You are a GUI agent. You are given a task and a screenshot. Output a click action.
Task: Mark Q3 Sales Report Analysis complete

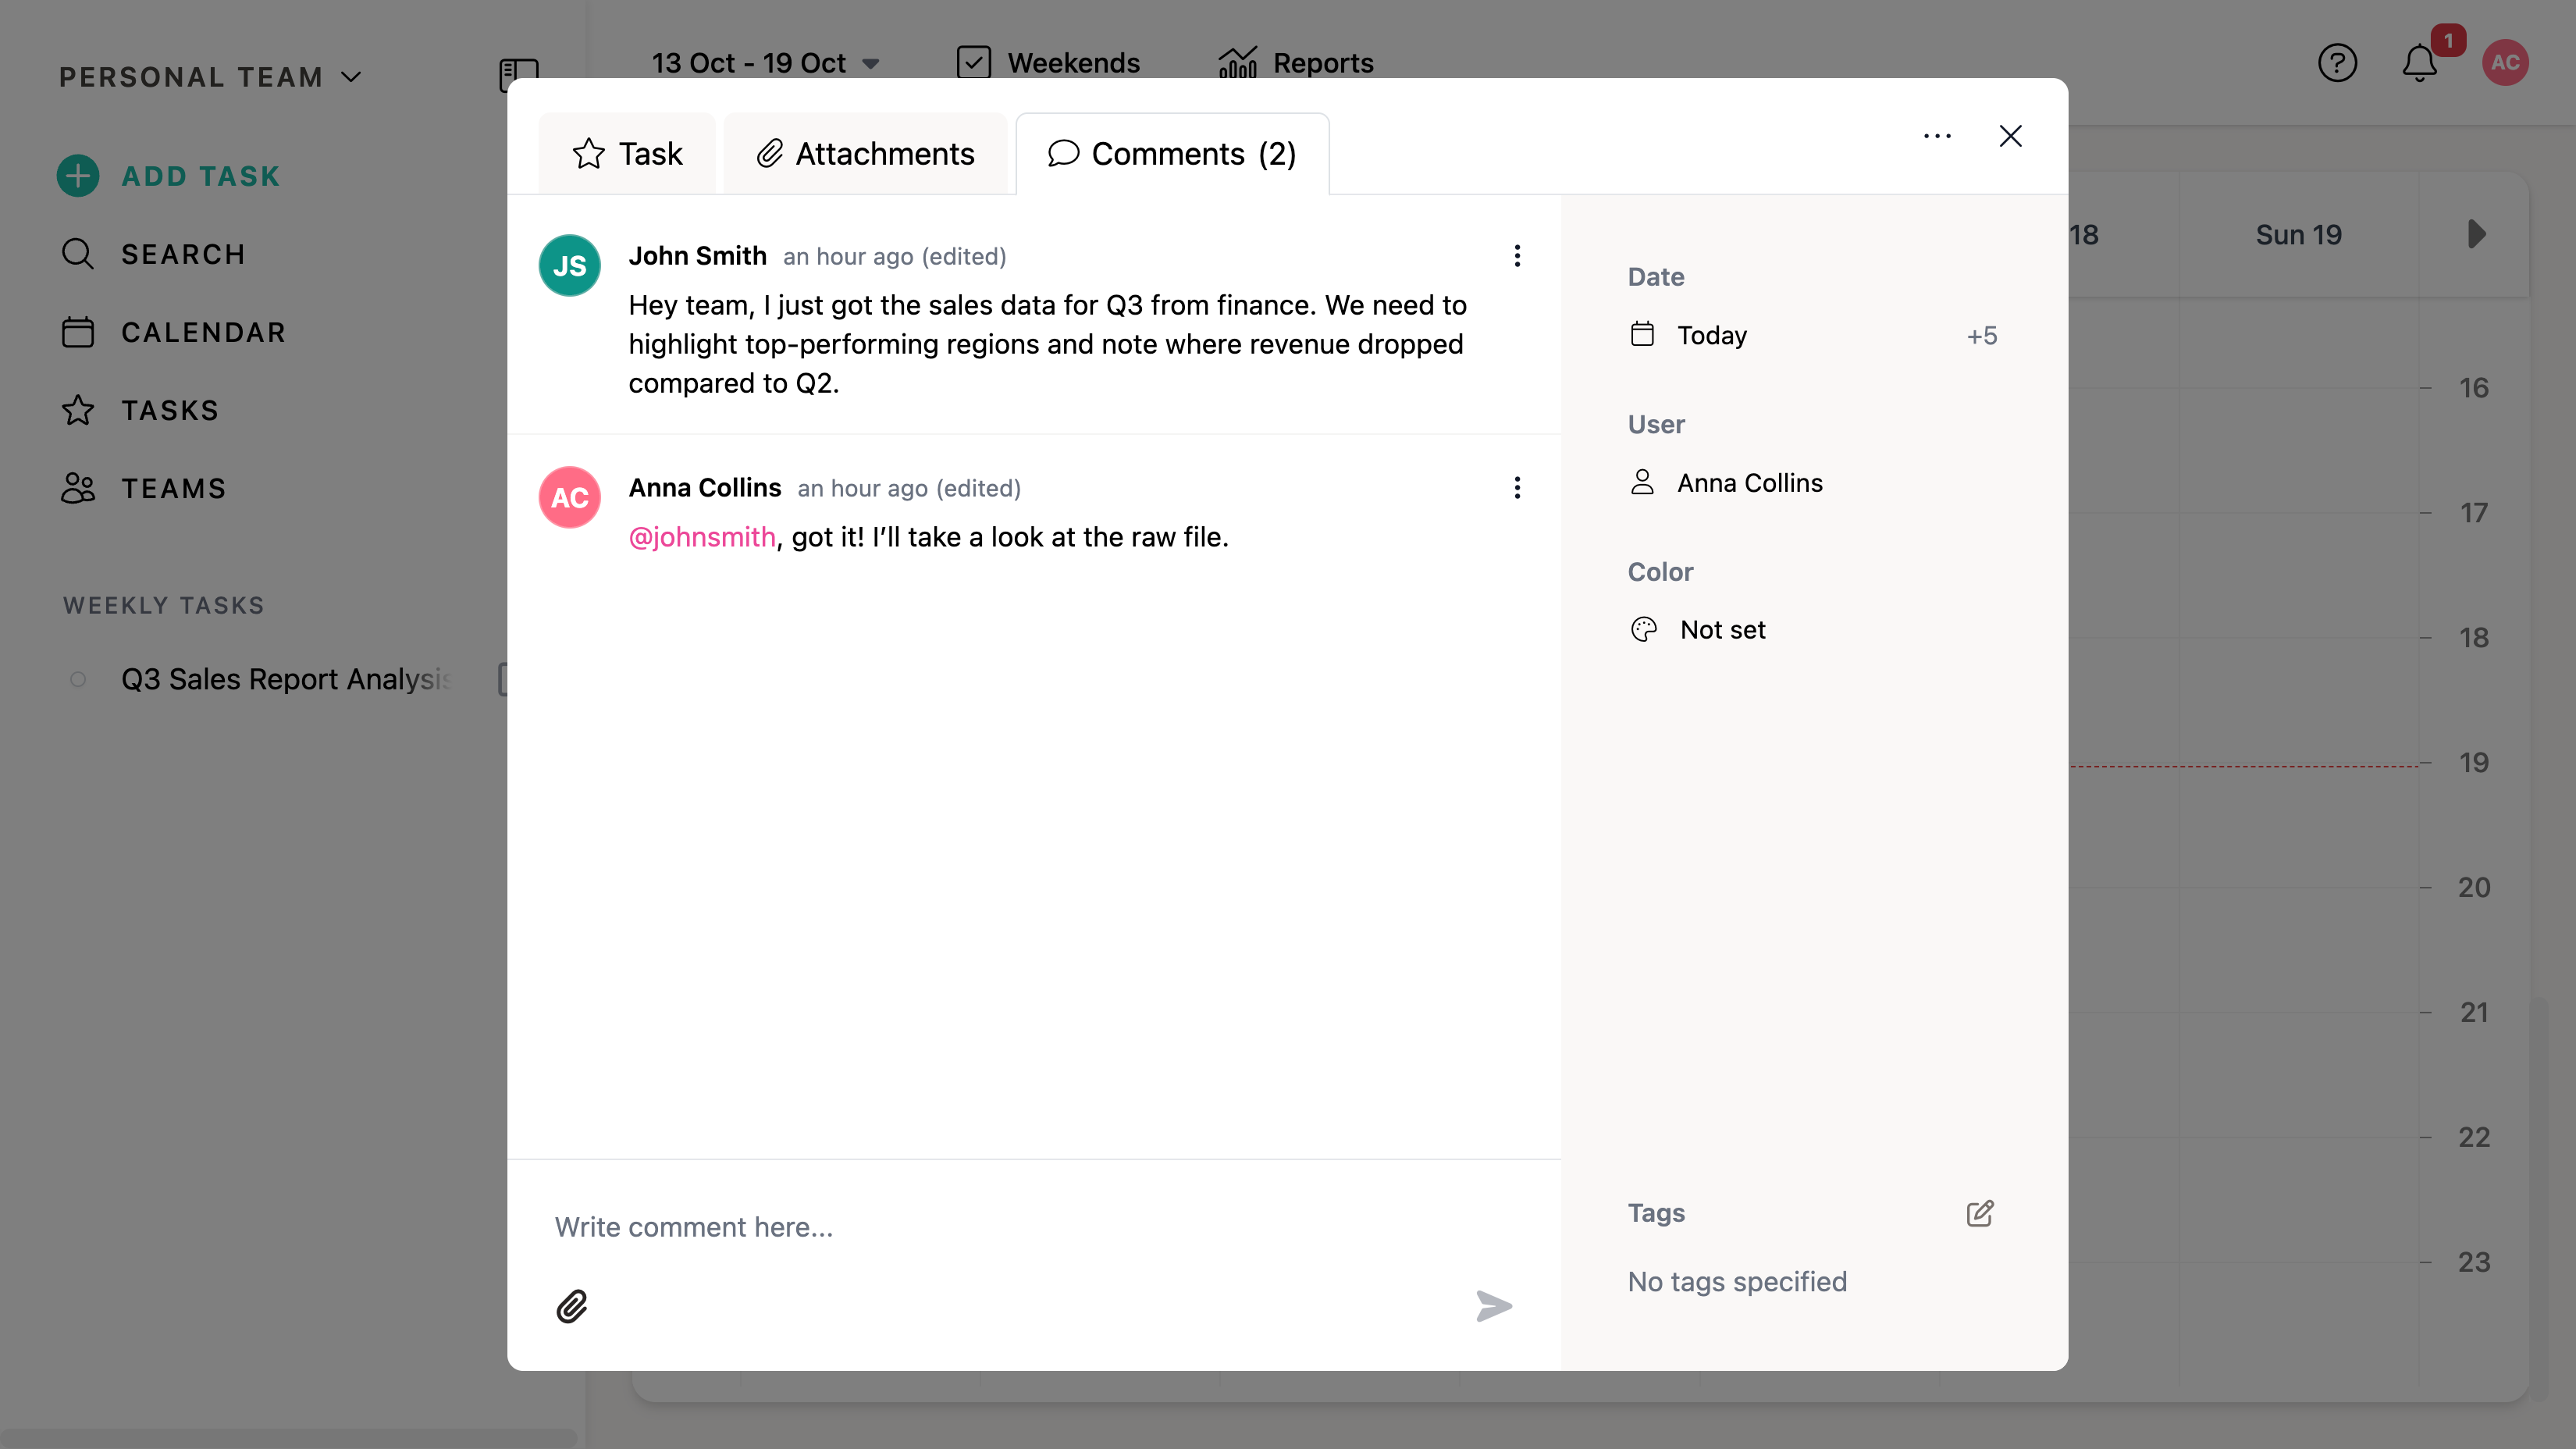78,680
